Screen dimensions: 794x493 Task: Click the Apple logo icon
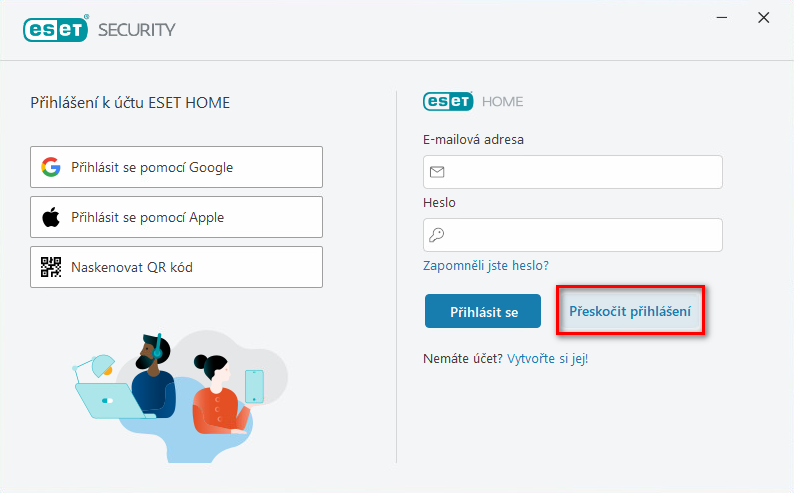[51, 217]
